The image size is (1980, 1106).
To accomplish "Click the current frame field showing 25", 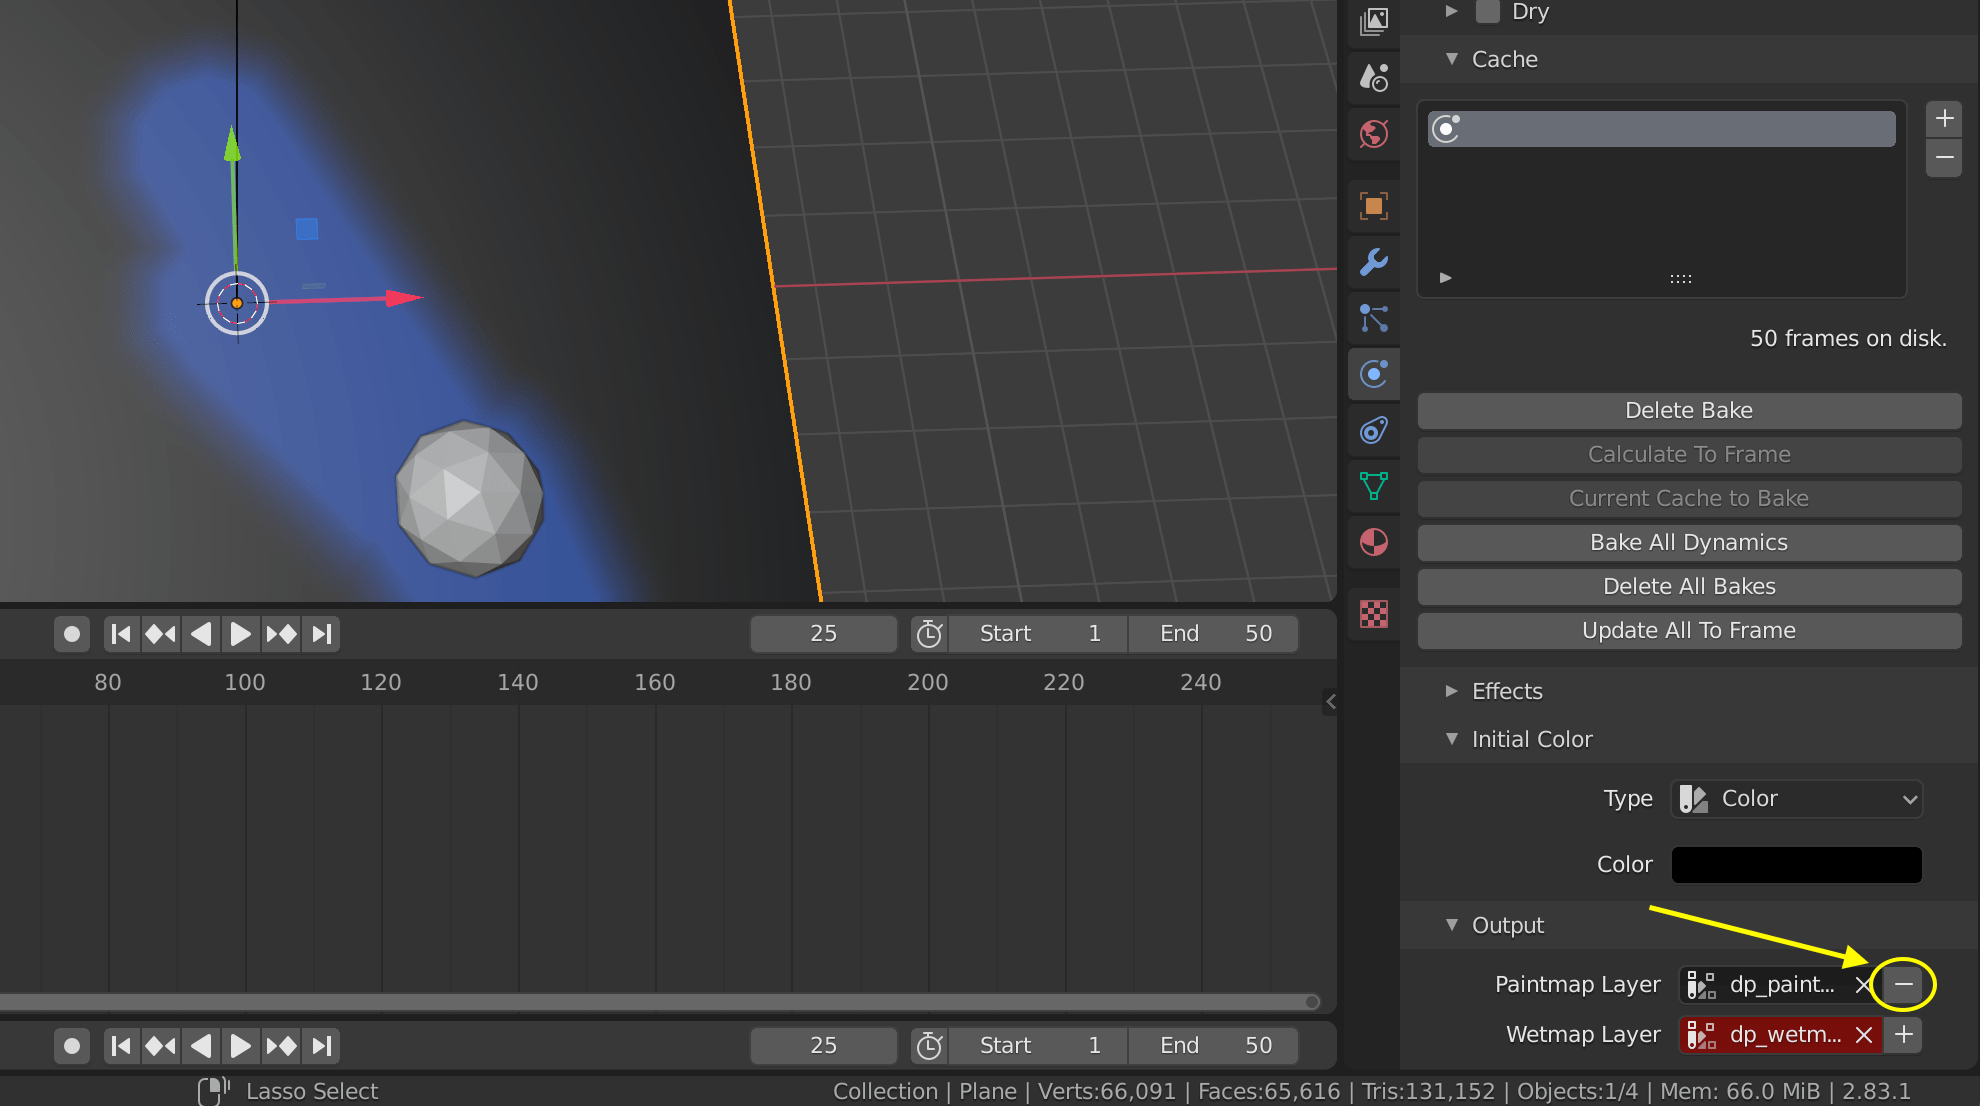I will (x=822, y=633).
